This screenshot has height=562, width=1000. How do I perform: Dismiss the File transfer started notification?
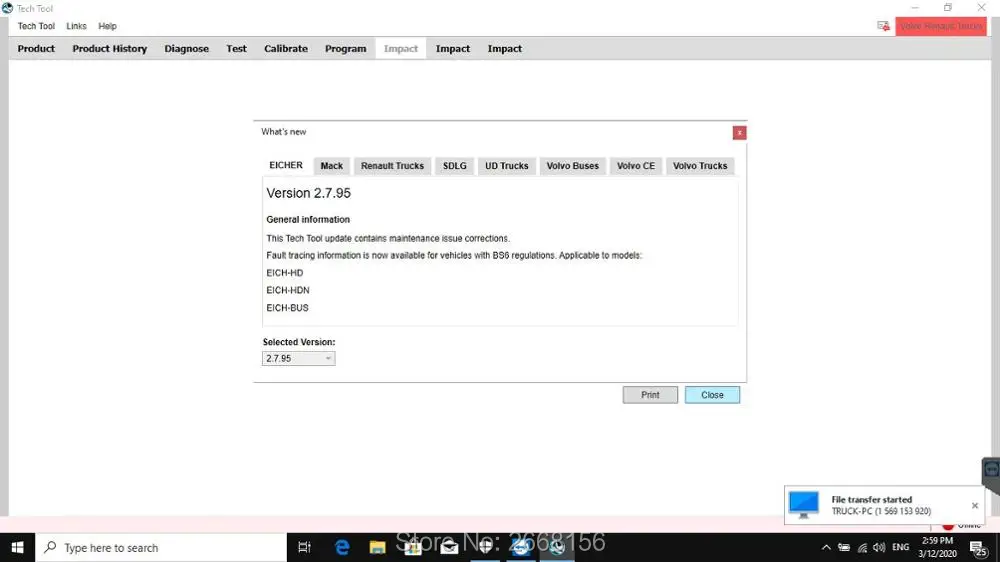tap(974, 505)
